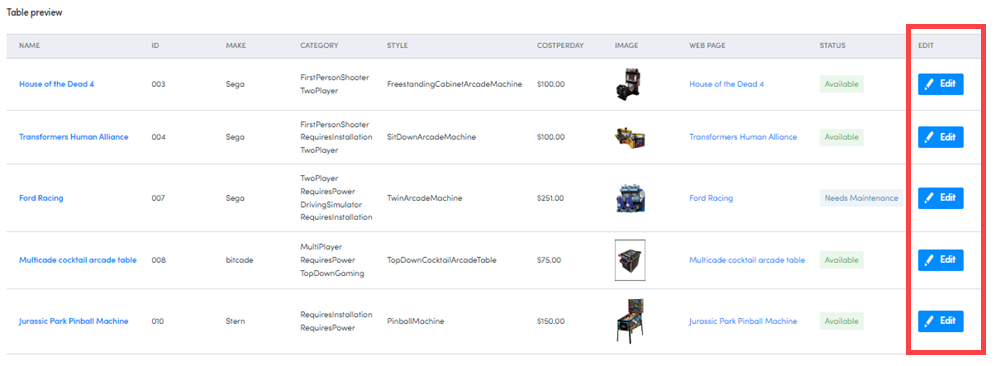Image resolution: width=1000 pixels, height=366 pixels.
Task: Visit Multicade cocktail arcade table web page link
Action: tap(747, 260)
